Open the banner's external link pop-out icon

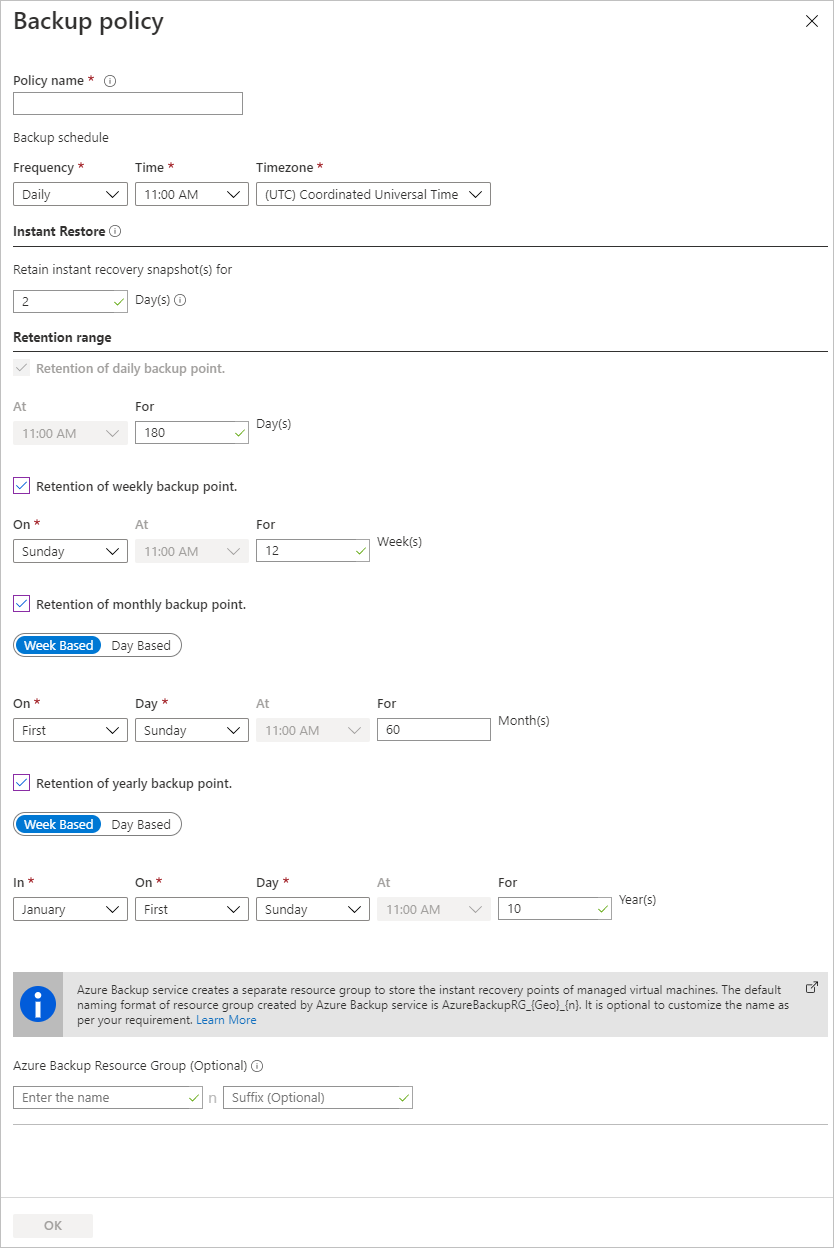[x=811, y=985]
